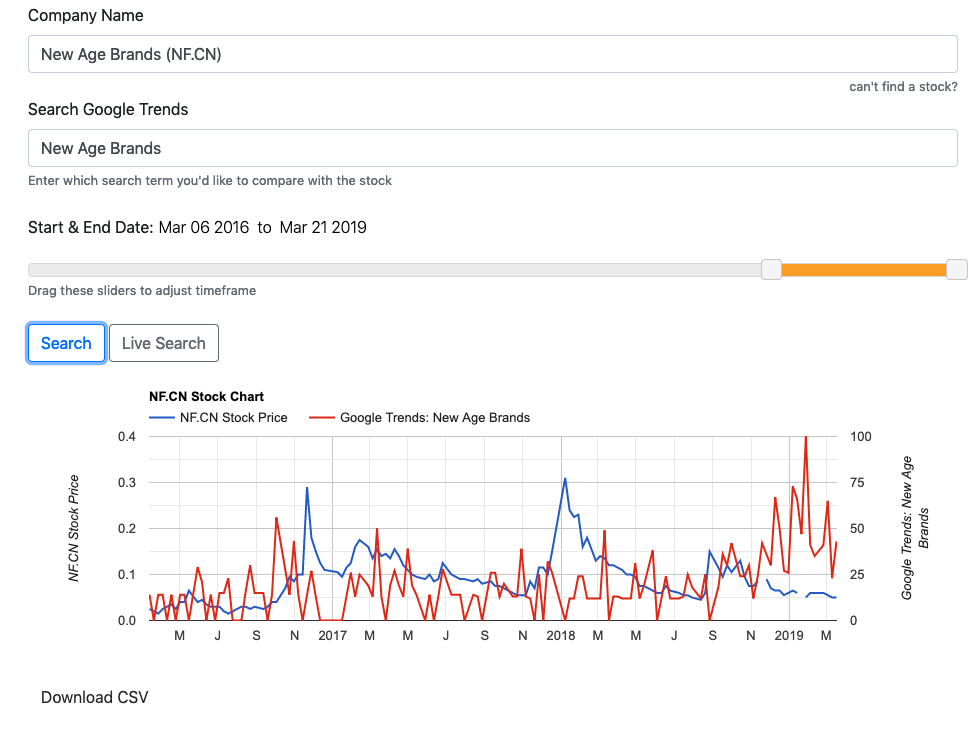
Task: Click the 2017 label on x-axis
Action: tap(332, 635)
